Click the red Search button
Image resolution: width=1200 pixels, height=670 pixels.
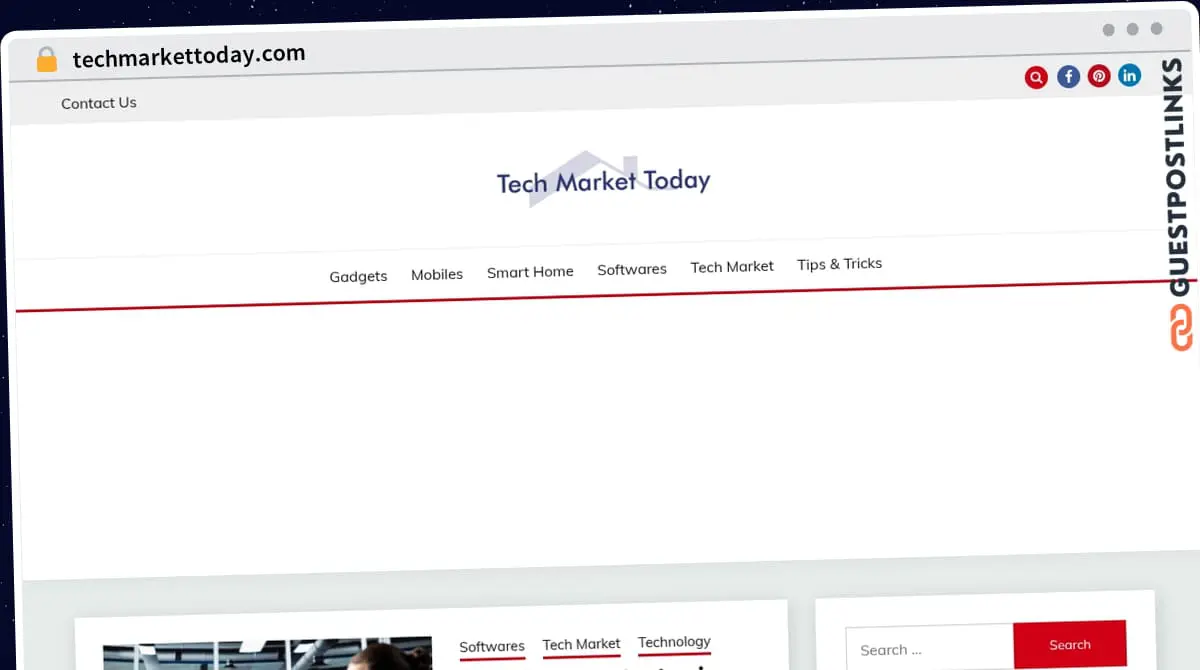coord(1069,645)
